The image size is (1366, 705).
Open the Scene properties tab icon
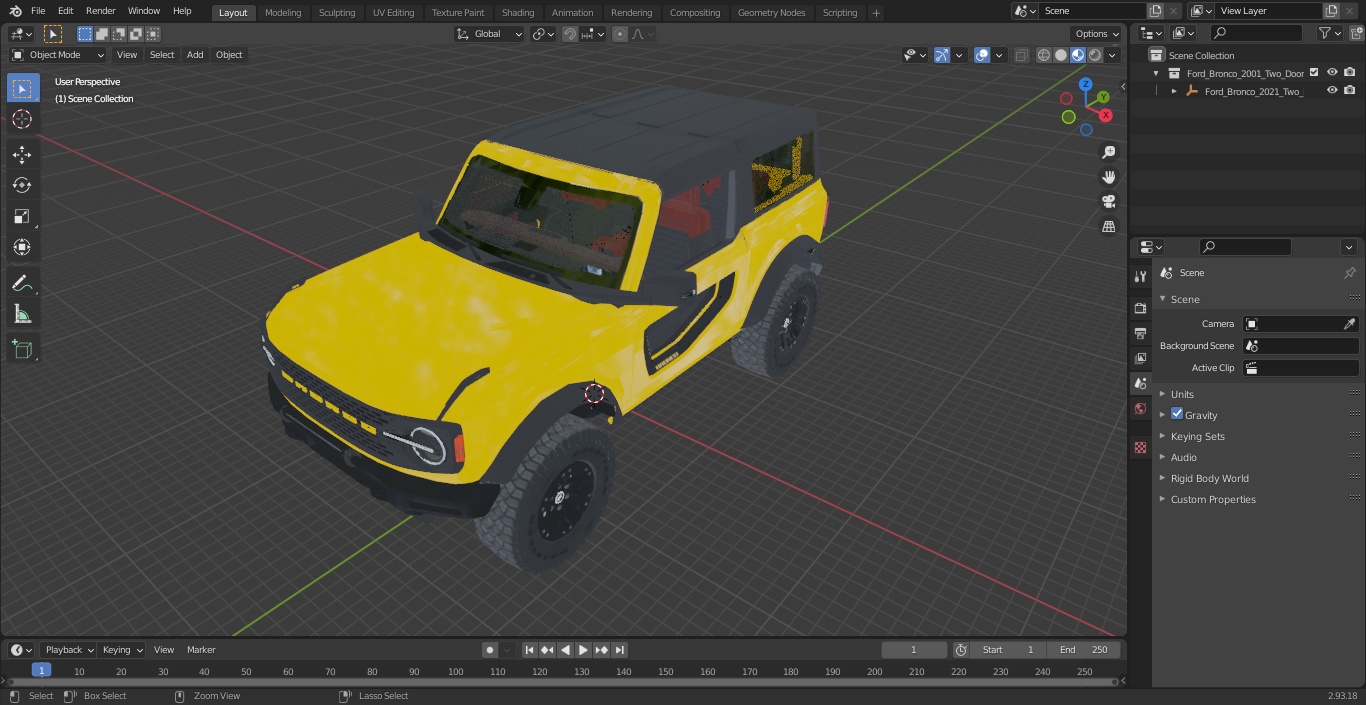tap(1140, 383)
